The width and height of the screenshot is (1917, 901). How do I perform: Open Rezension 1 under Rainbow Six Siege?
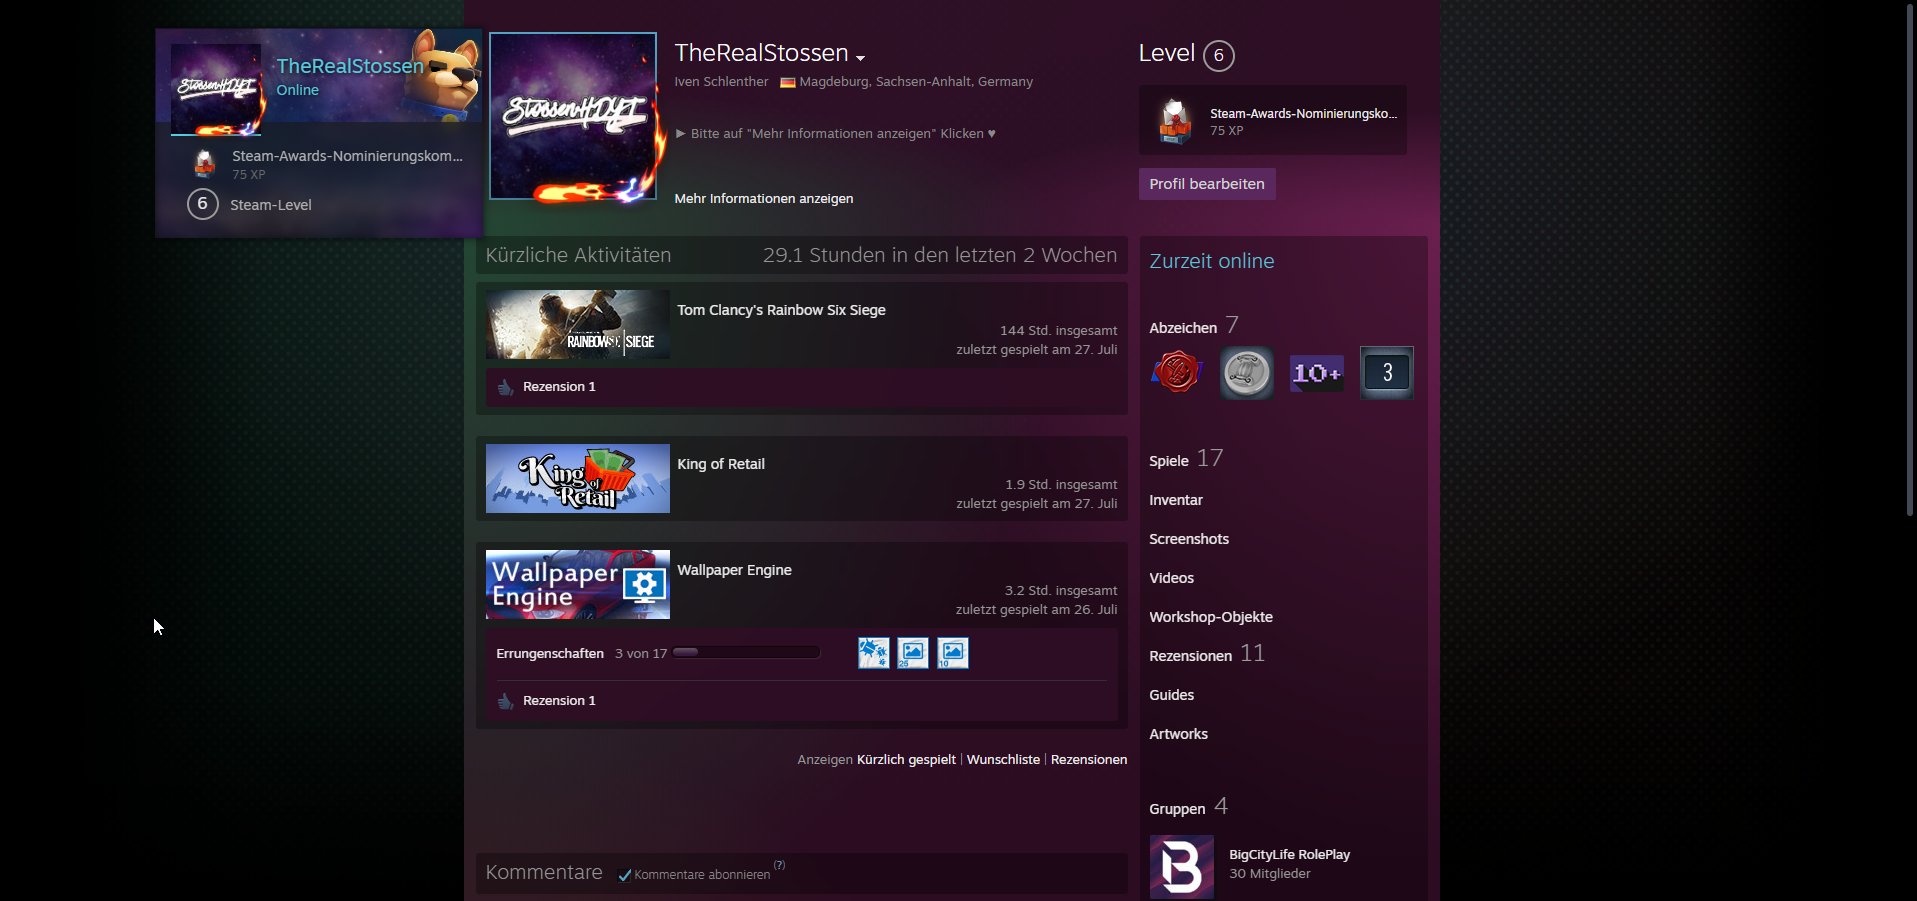point(558,387)
